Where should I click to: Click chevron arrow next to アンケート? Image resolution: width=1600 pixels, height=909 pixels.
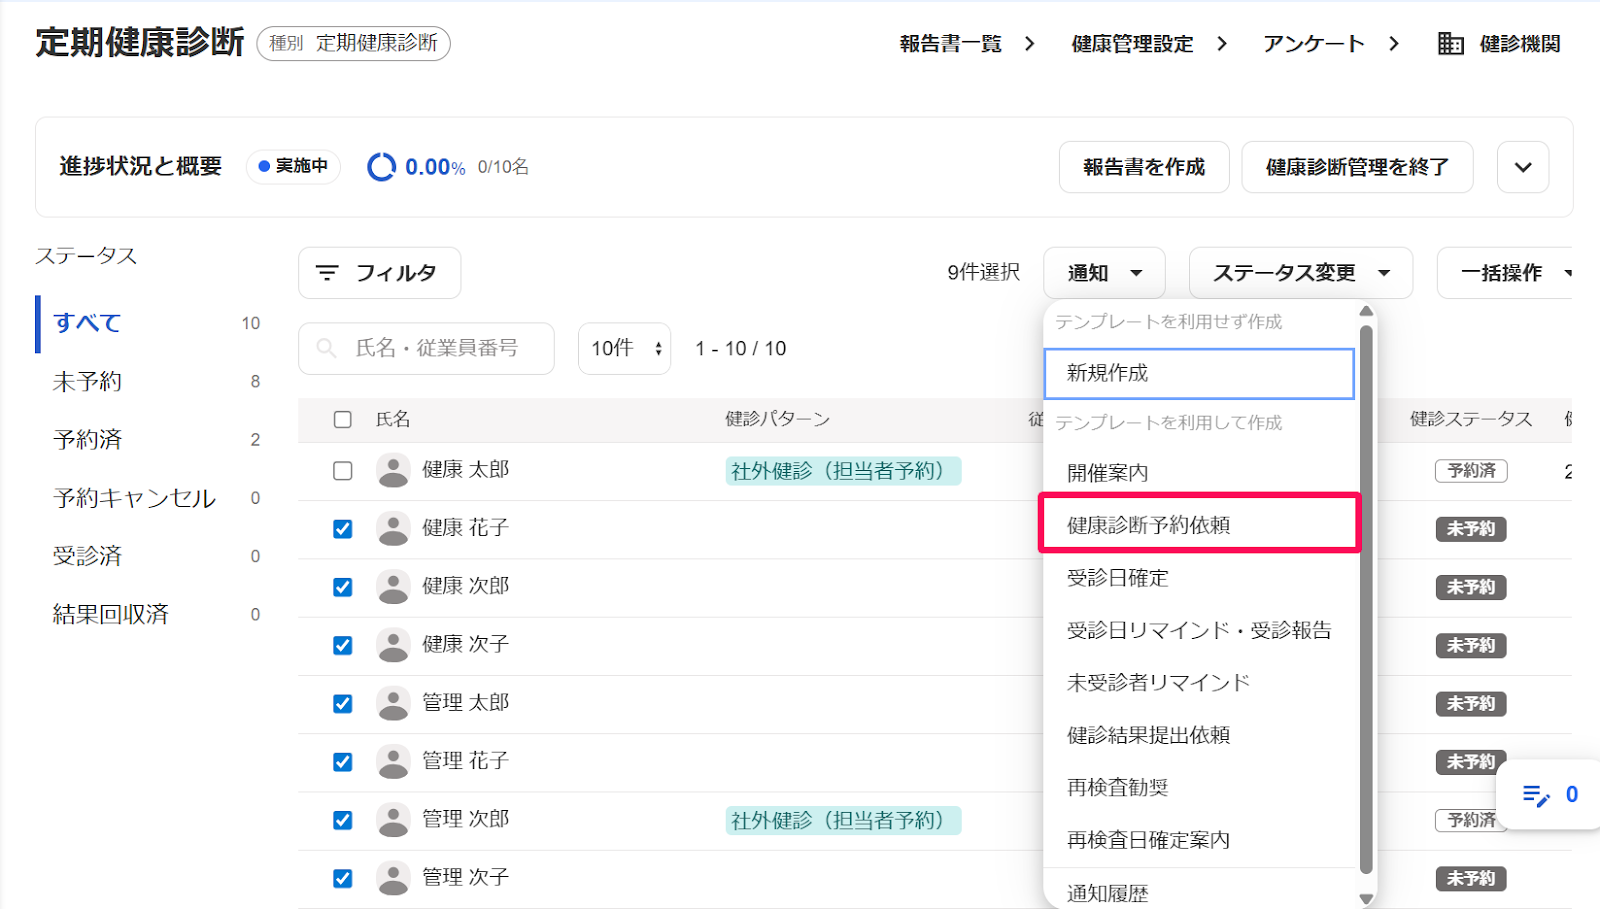coord(1394,44)
